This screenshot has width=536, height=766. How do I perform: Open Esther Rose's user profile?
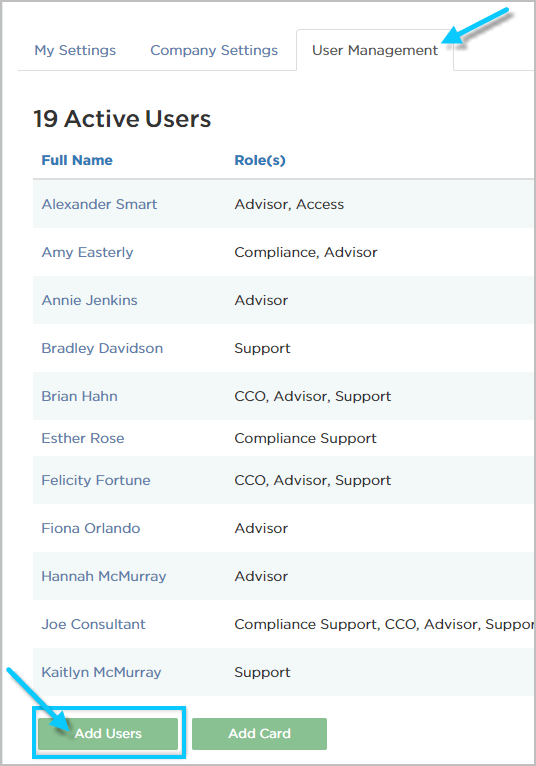(x=83, y=438)
